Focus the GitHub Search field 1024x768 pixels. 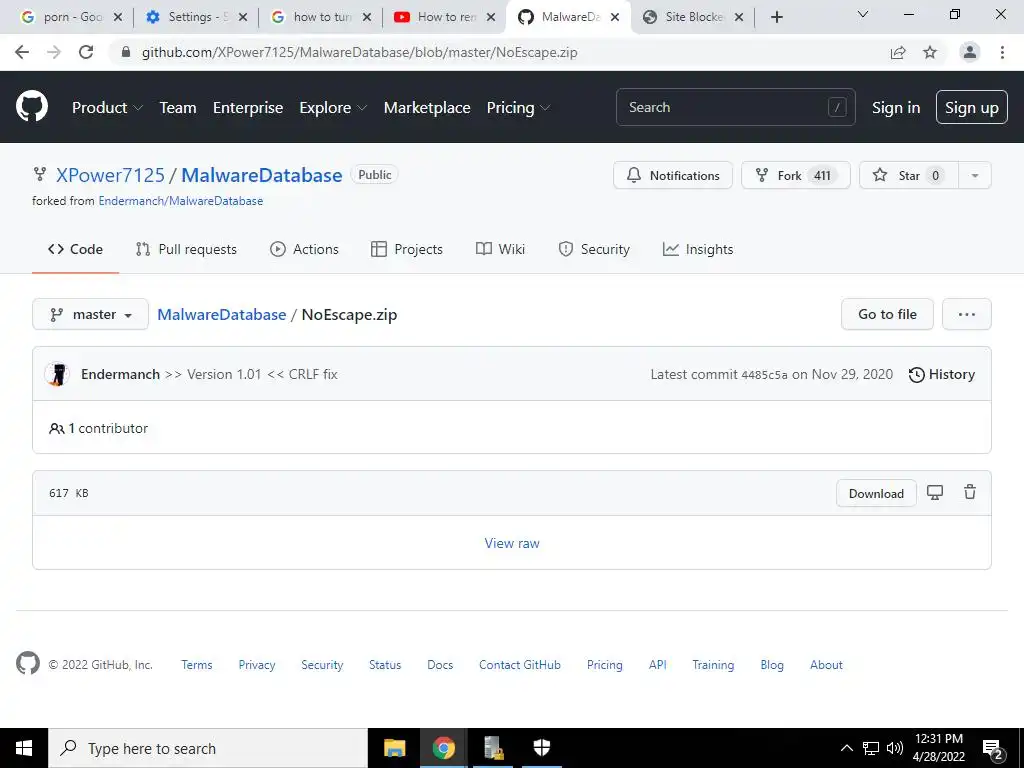pyautogui.click(x=735, y=107)
